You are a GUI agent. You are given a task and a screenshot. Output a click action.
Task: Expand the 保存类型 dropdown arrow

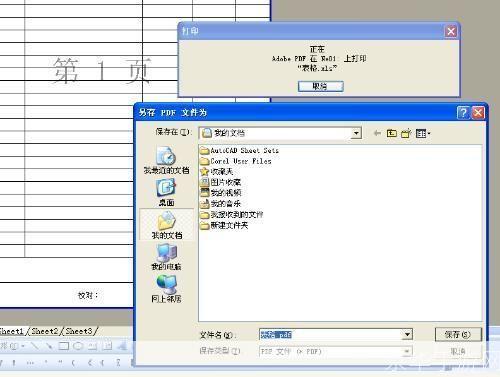(407, 351)
